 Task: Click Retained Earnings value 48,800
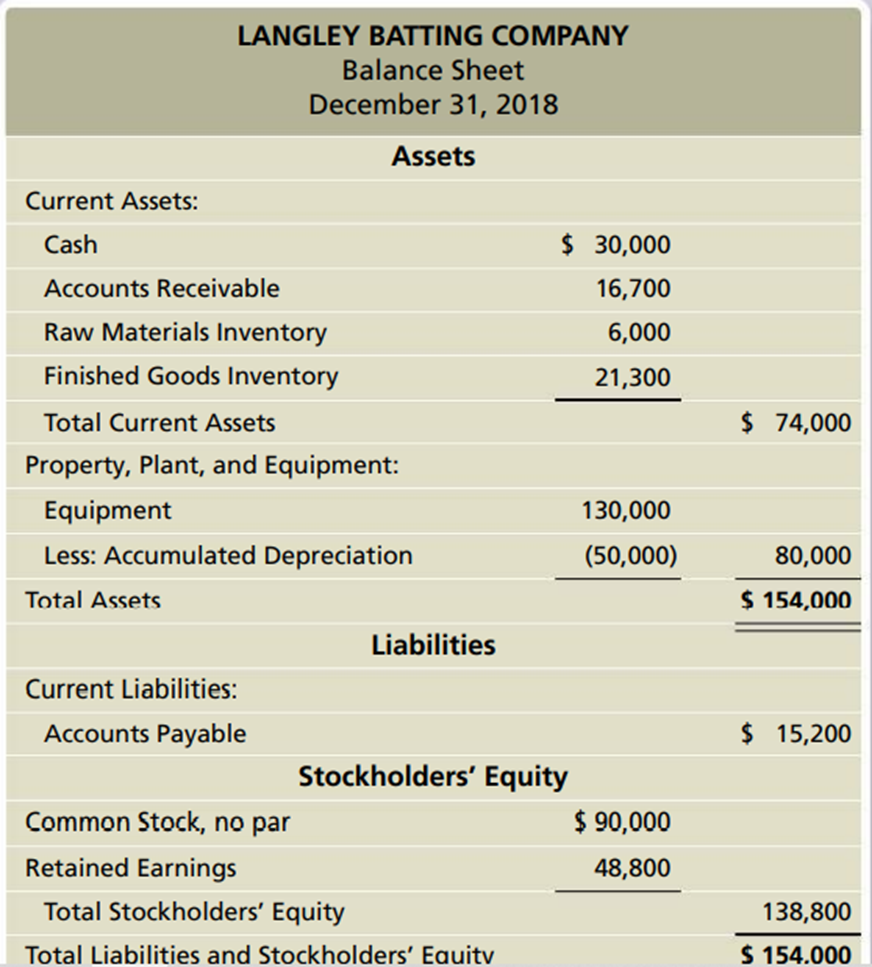coord(632,867)
